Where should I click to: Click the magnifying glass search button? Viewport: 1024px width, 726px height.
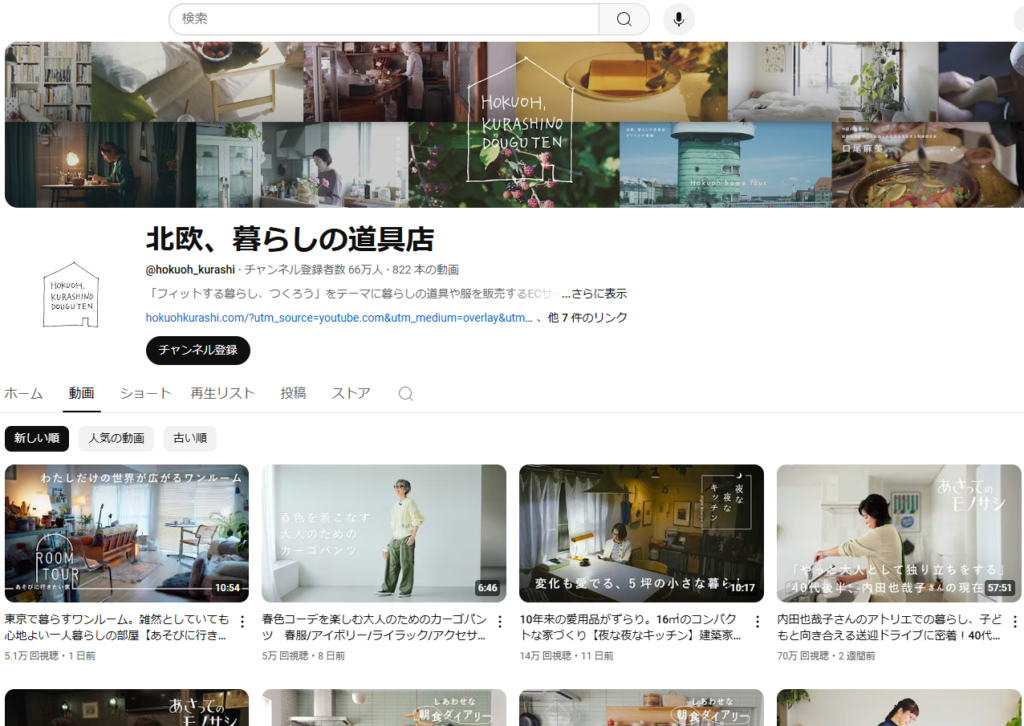coord(624,19)
